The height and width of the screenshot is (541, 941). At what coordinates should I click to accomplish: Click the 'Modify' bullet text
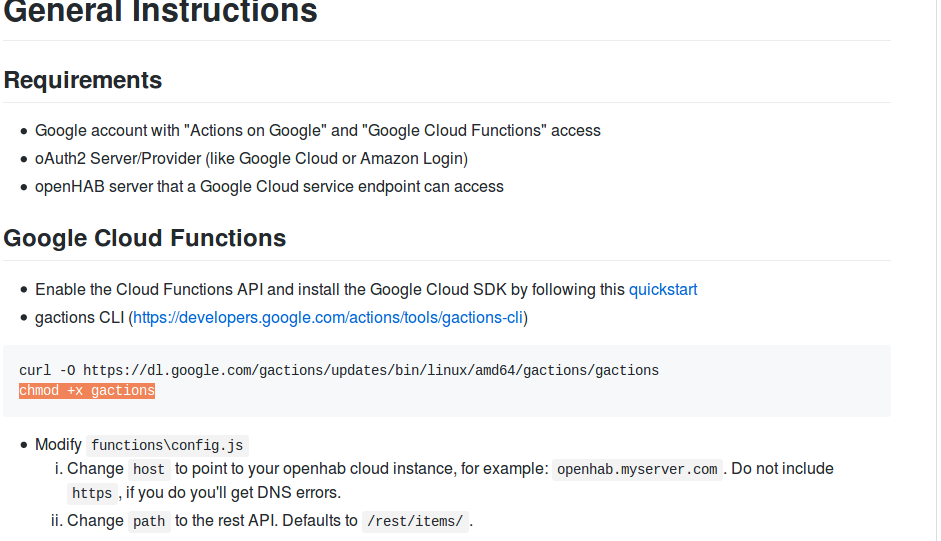tap(59, 445)
